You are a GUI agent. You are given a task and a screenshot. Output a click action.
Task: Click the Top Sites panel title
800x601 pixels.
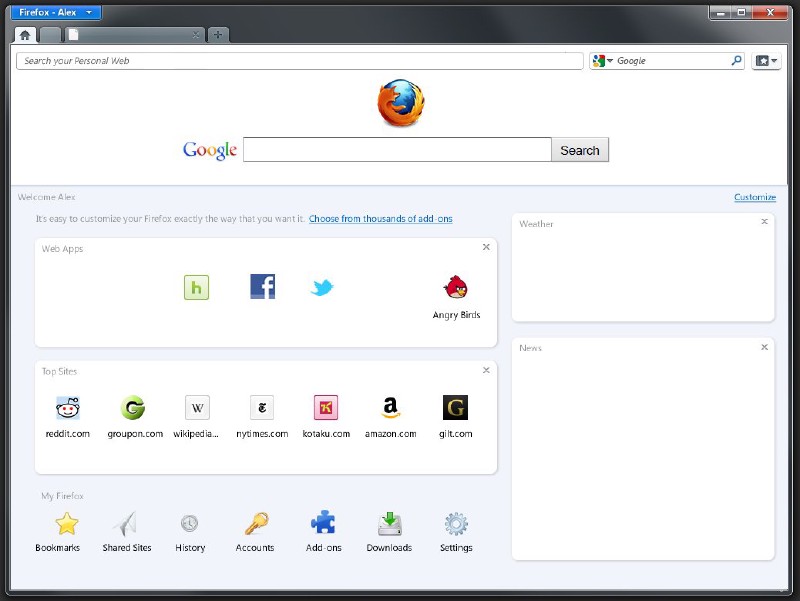[59, 371]
